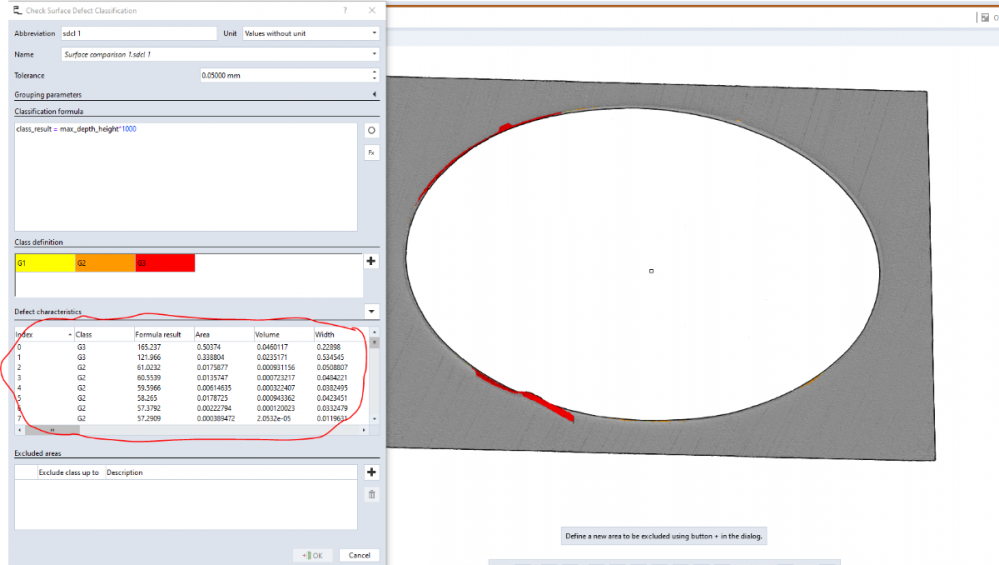Click the trash icon for excluded areas
Viewport: 999px width, 565px height.
(372, 494)
